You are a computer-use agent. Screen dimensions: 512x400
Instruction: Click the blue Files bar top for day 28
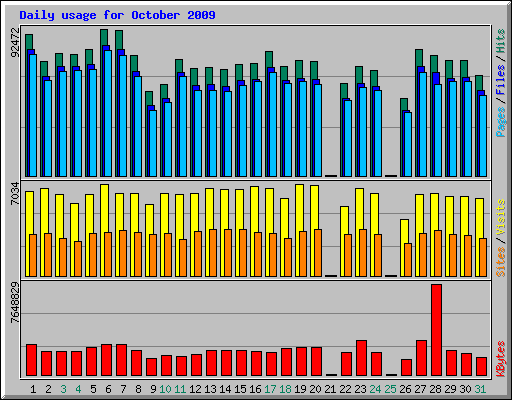[x=436, y=78]
